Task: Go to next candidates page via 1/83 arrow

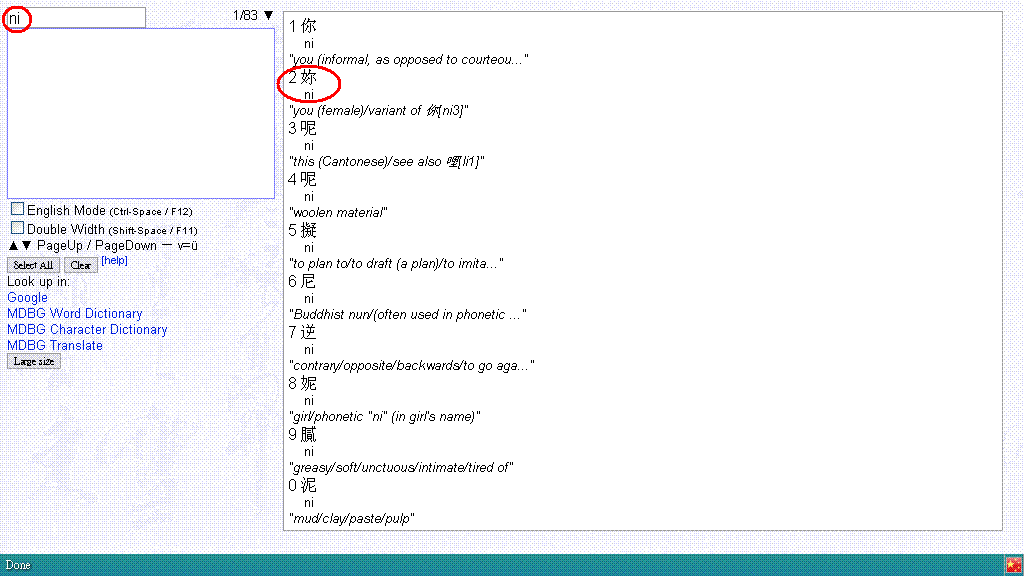Action: 268,15
